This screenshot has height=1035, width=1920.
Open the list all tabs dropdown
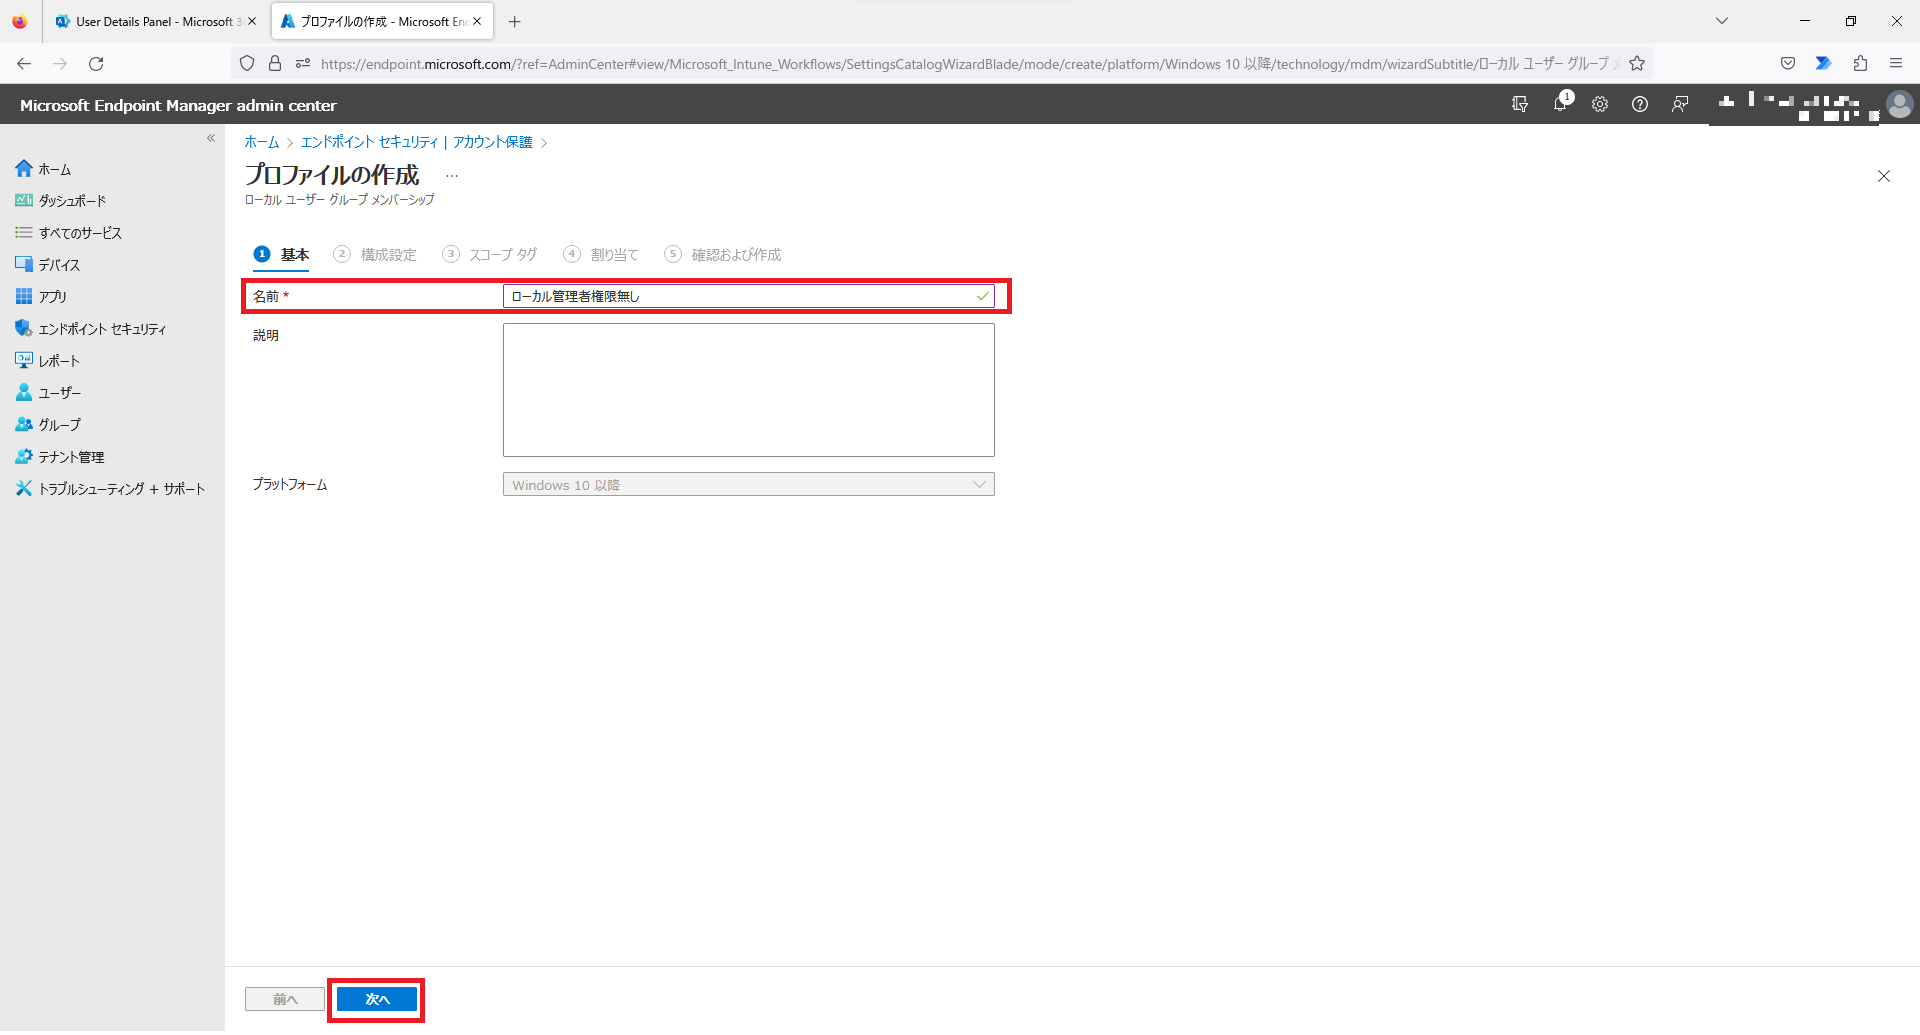point(1722,21)
